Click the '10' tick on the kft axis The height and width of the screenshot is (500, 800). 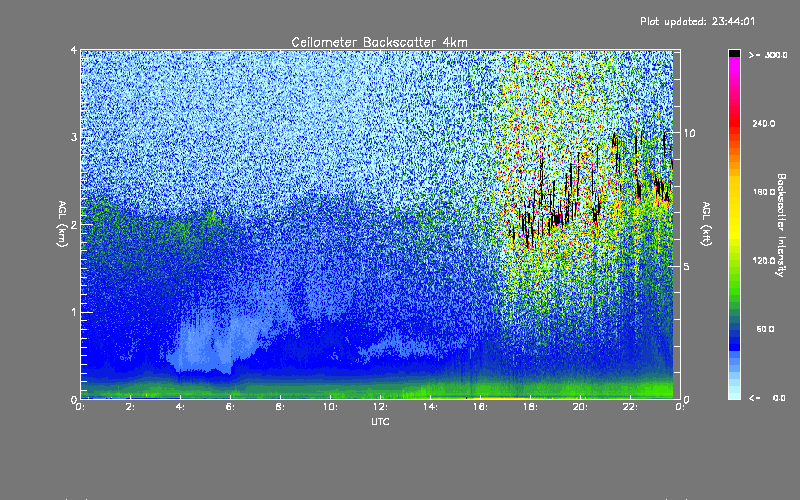click(689, 133)
